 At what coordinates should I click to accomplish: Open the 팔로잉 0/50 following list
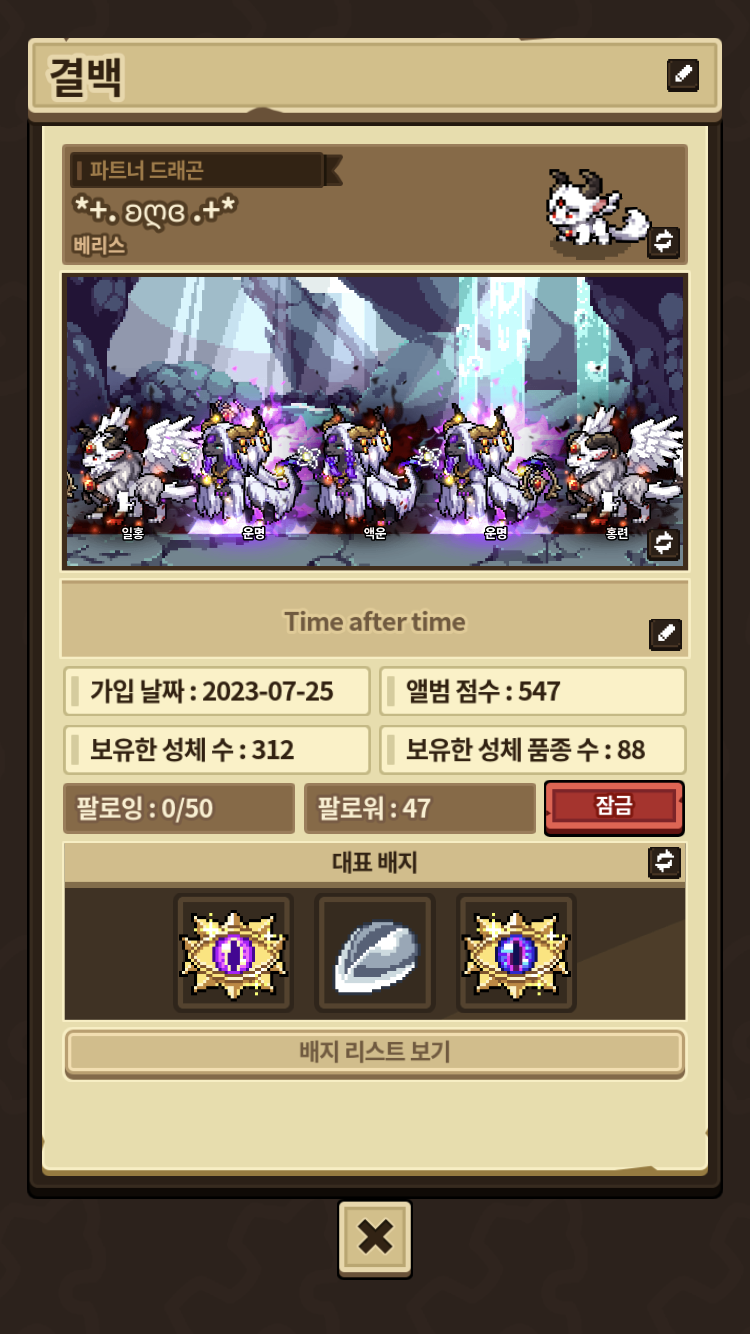tap(179, 808)
